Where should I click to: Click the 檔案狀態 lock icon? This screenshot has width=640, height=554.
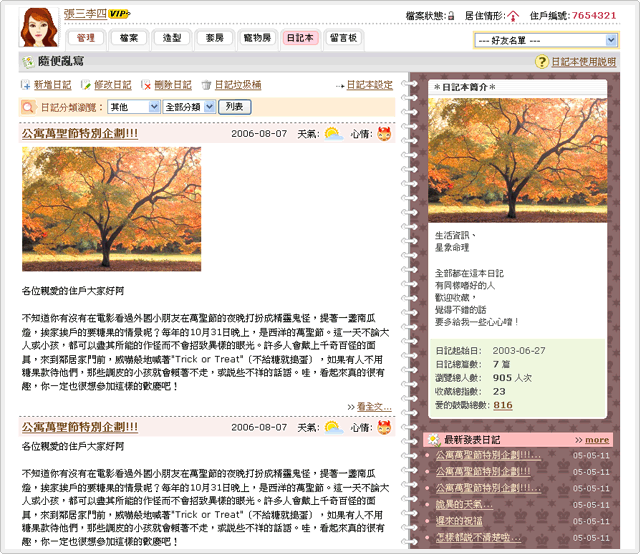451,16
